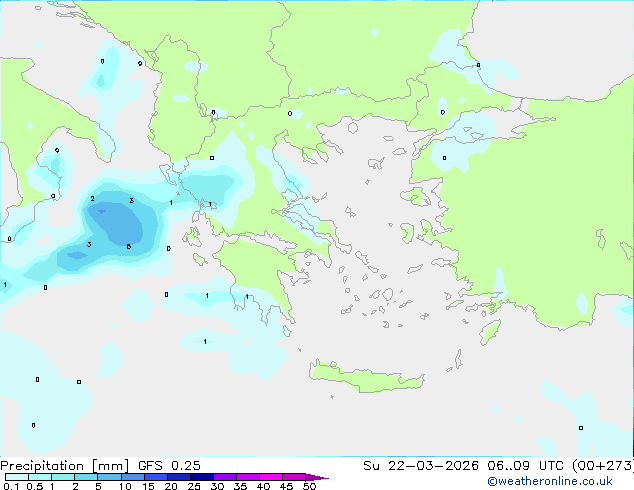Click the legend swatch between 2 and 5
The width and height of the screenshot is (634, 490).
coord(86,477)
